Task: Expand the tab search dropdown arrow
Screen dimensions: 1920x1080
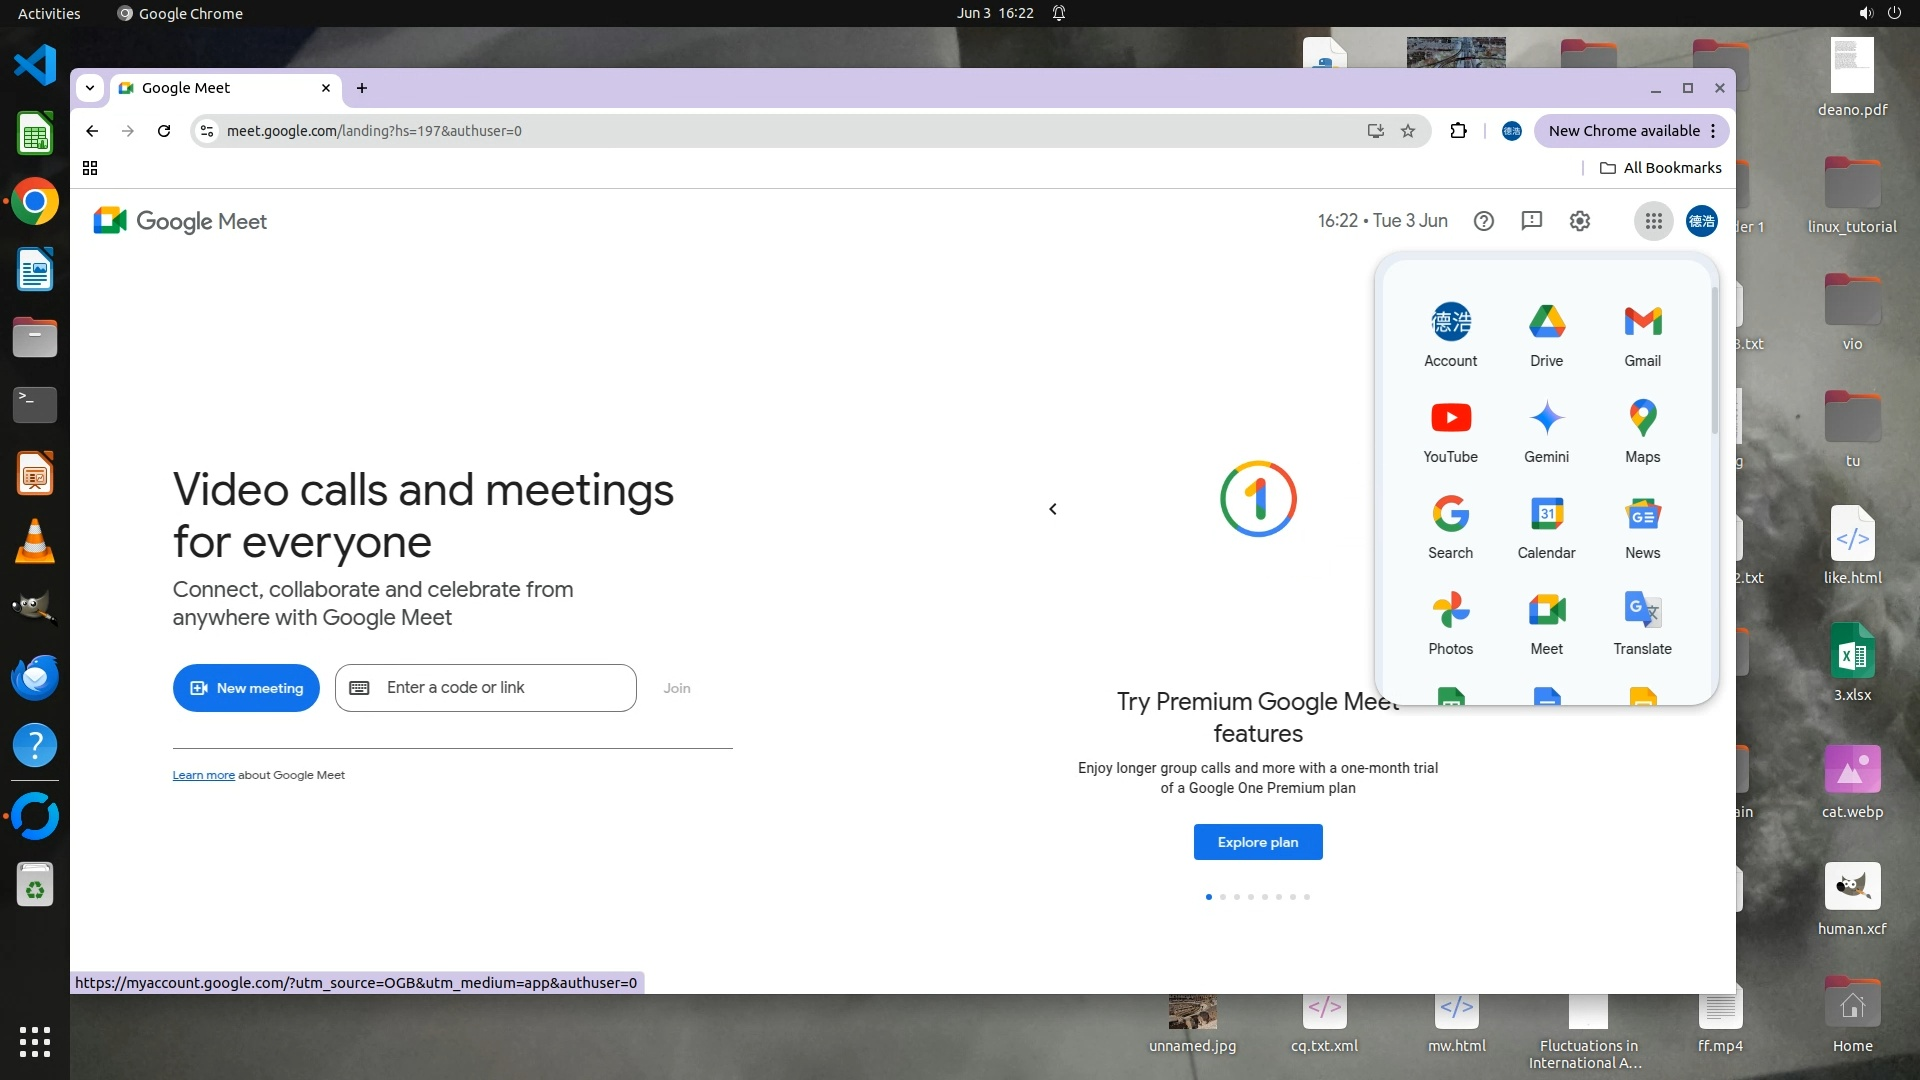Action: coord(90,88)
